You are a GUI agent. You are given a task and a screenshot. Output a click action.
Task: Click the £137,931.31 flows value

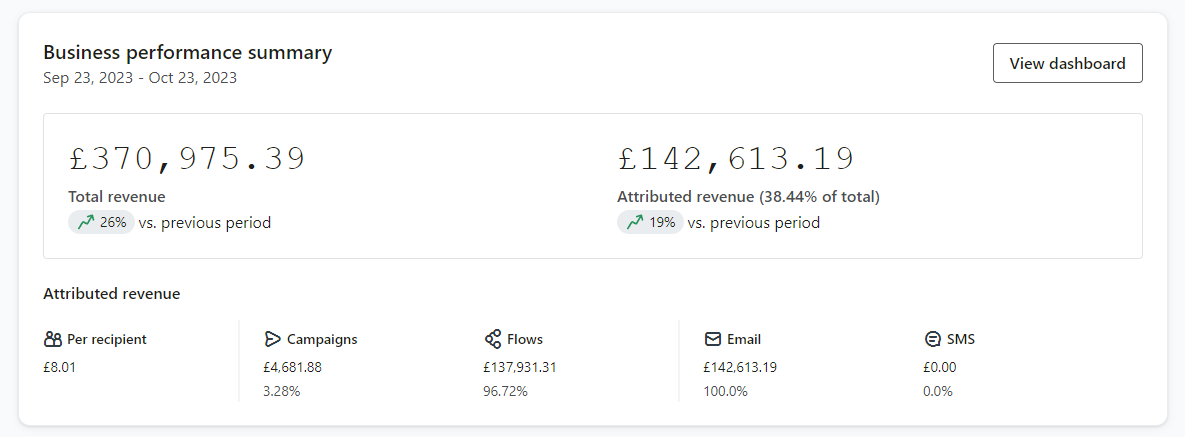pyautogui.click(x=520, y=368)
